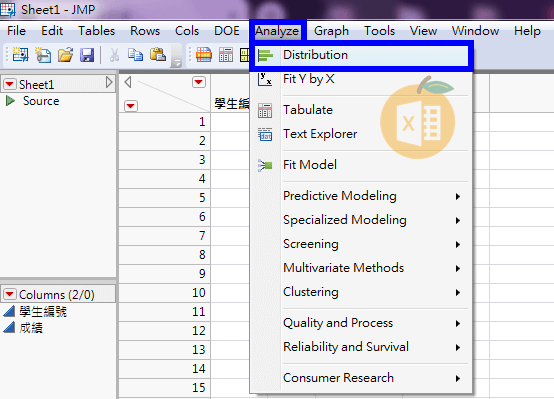This screenshot has height=399, width=554.
Task: Select row number 5
Action: (x=165, y=198)
